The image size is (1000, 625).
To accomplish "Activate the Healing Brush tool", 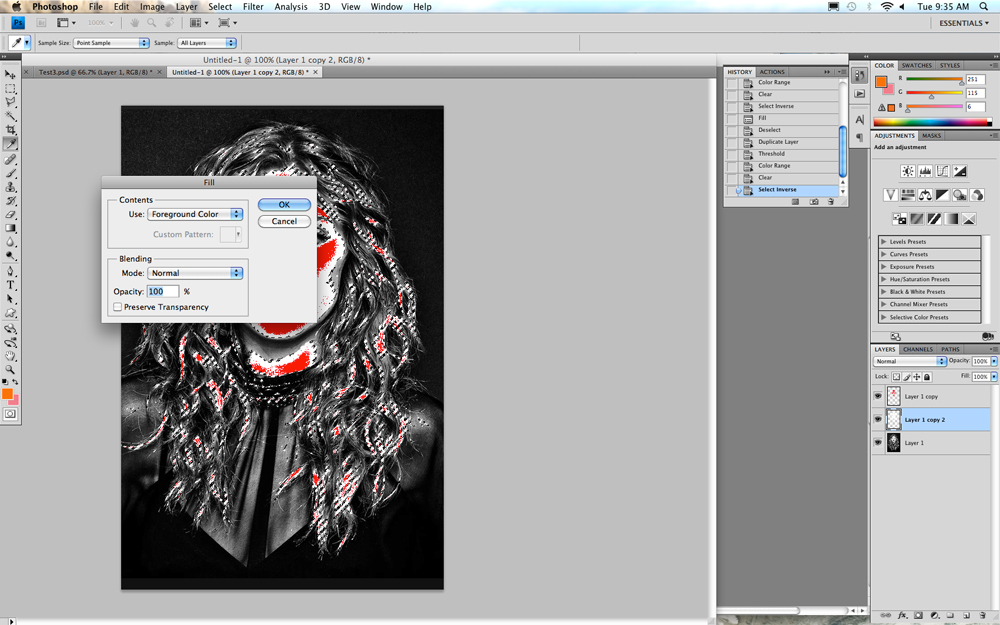I will click(x=10, y=159).
